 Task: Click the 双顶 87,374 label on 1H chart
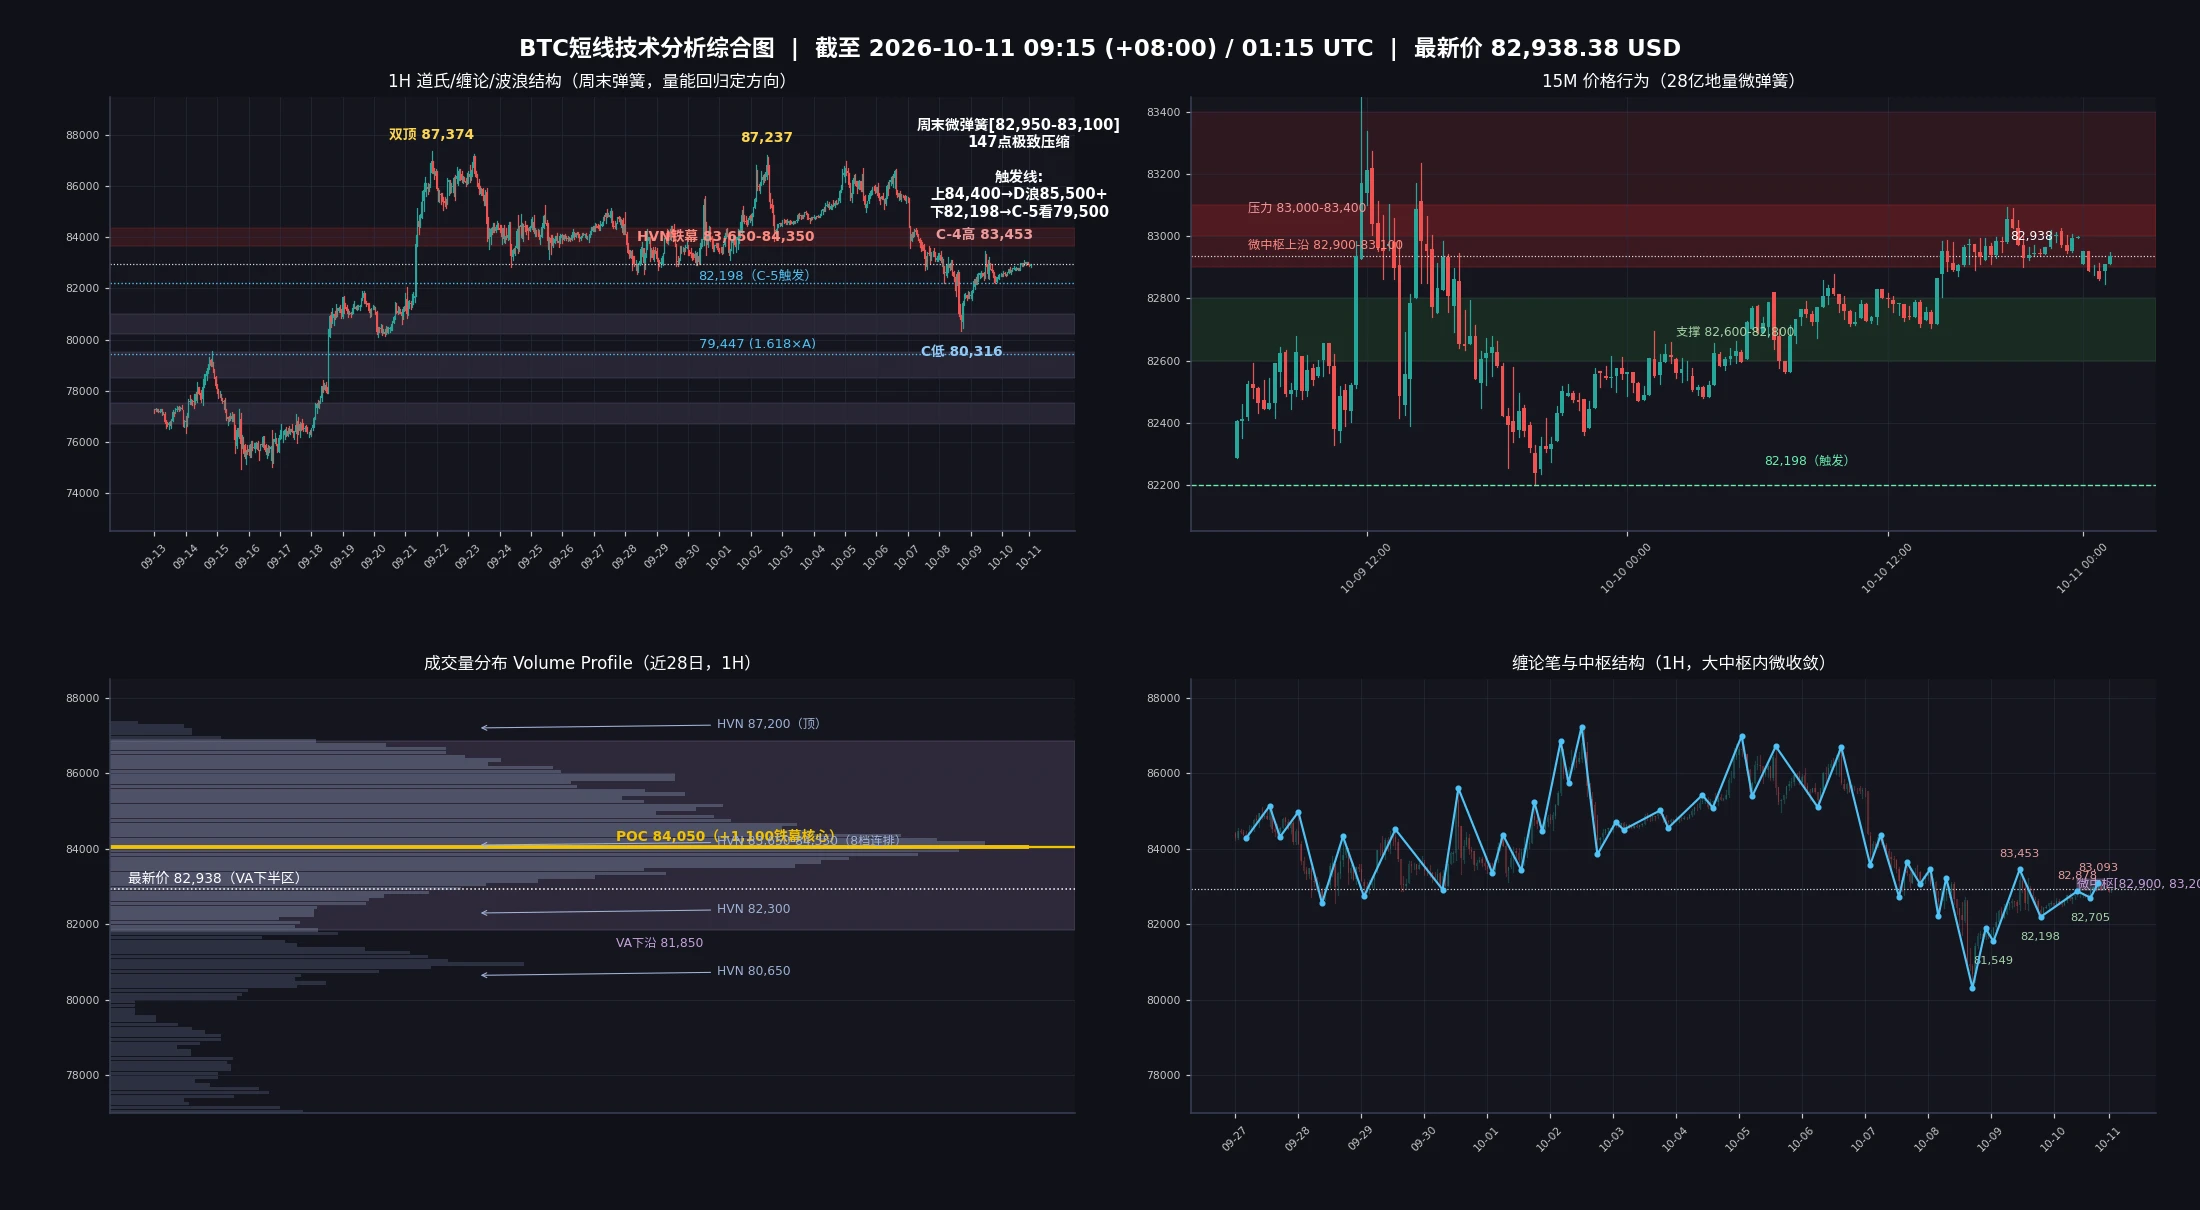click(431, 134)
